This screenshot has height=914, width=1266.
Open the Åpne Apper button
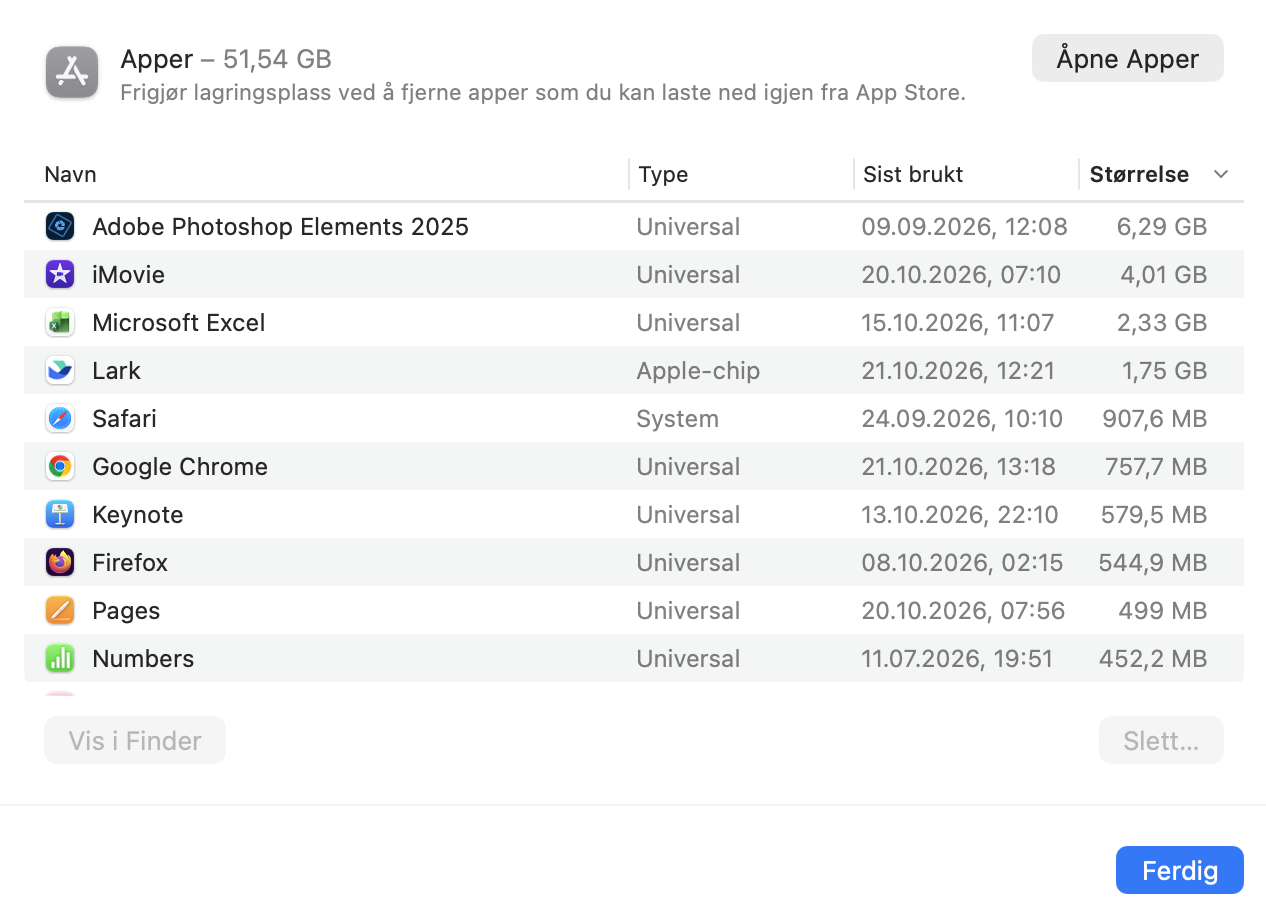click(1128, 58)
